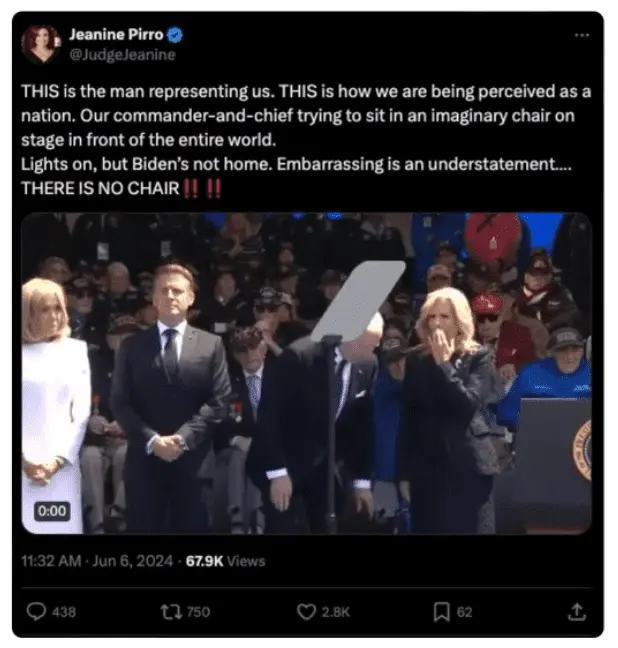Click the 750 reposts count

[198, 612]
